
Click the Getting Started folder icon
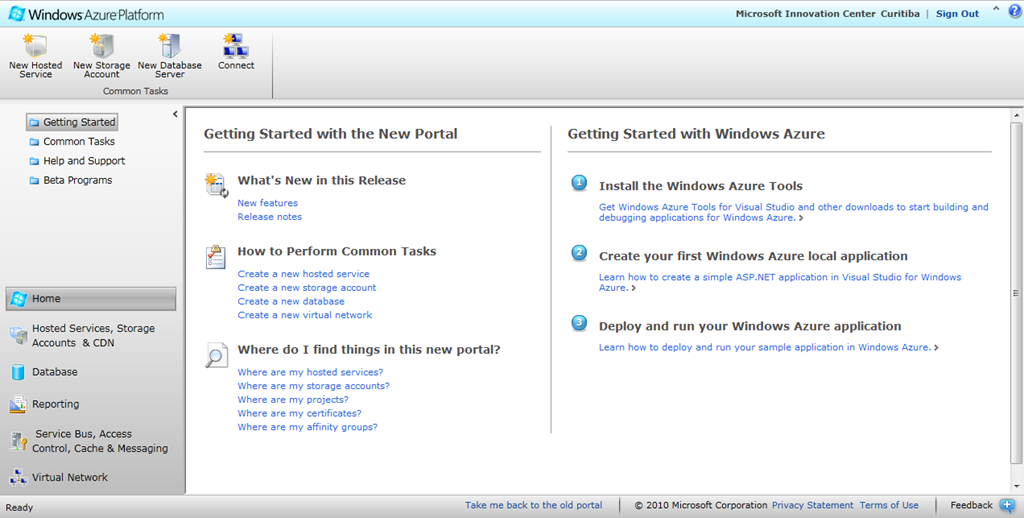[x=34, y=122]
